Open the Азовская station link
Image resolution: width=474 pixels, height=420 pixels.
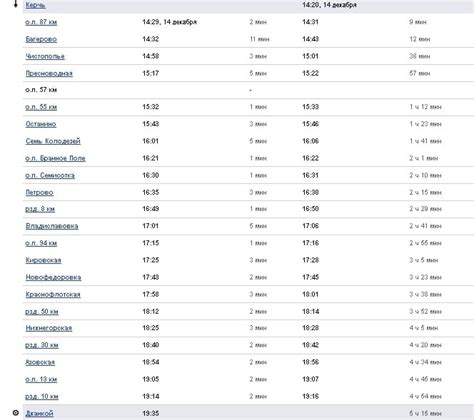pos(40,362)
